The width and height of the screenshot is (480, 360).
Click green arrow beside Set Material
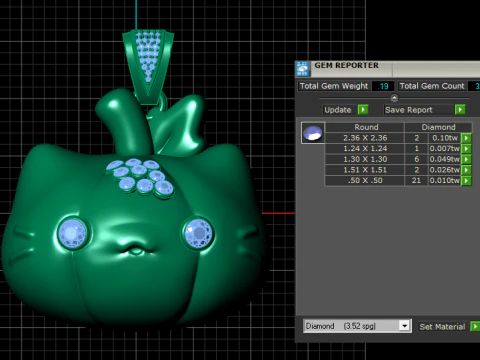475,327
